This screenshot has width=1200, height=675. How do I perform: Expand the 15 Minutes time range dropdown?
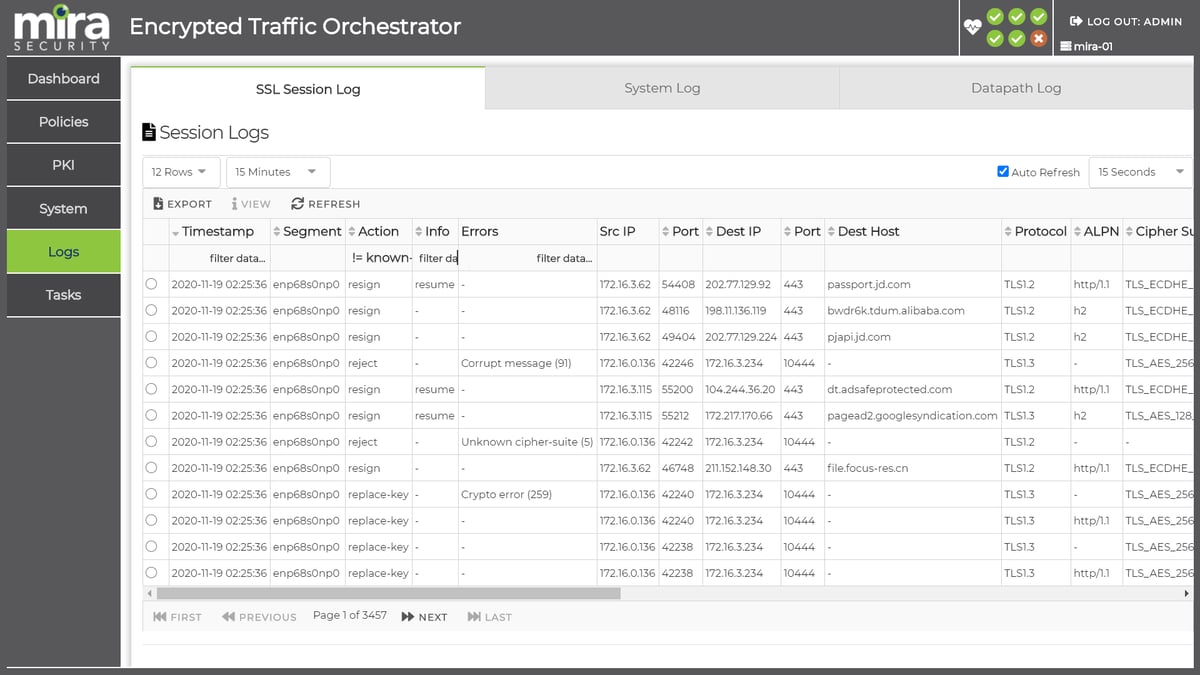click(277, 172)
